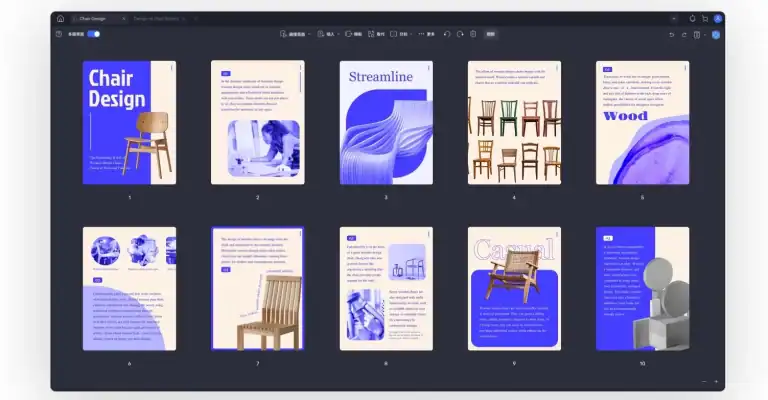Viewport: 768px width, 400px height.
Task: Click the trash delete icon in the toolbar
Action: click(x=472, y=34)
